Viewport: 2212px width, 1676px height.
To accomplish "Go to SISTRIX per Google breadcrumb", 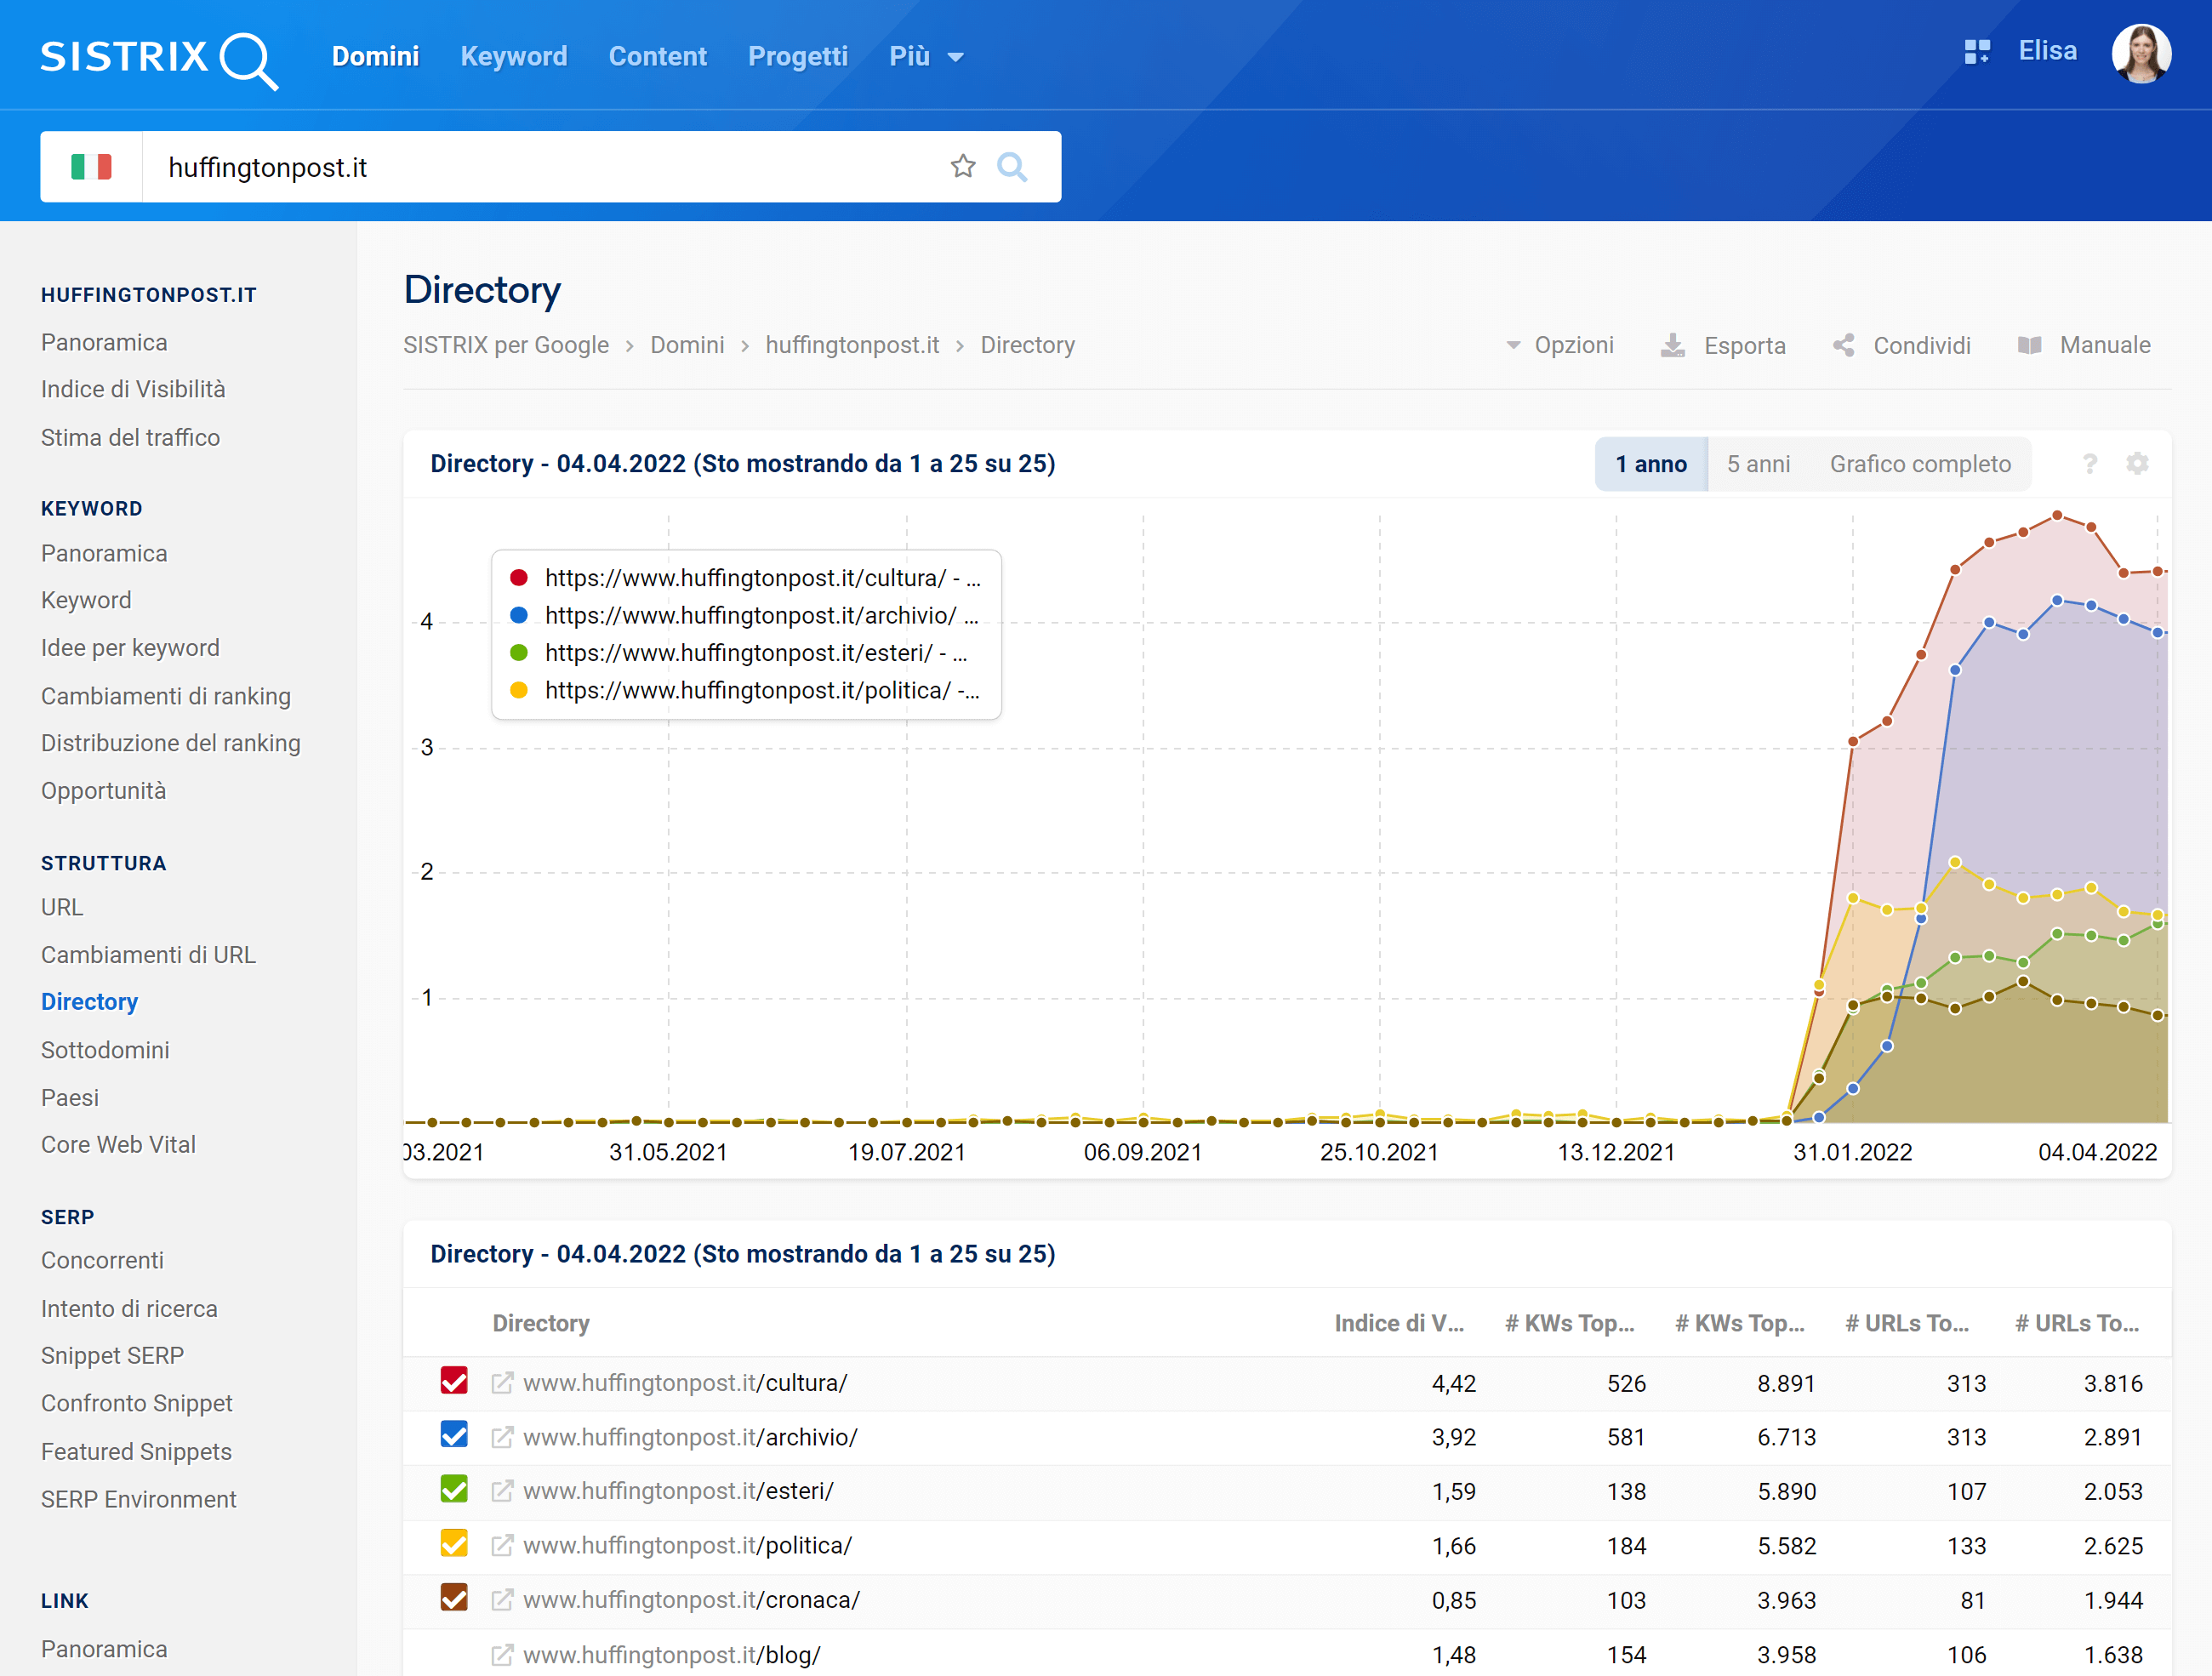I will pos(506,346).
